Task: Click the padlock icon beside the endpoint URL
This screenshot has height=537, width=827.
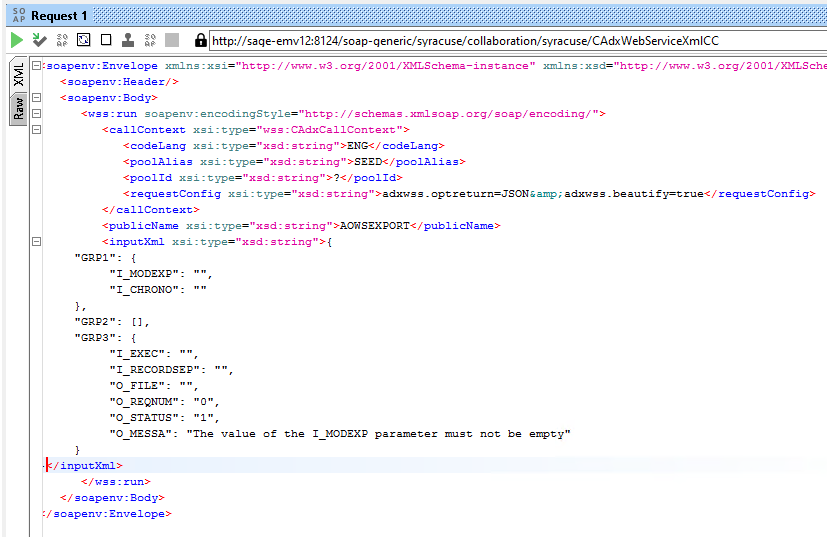Action: [x=200, y=41]
